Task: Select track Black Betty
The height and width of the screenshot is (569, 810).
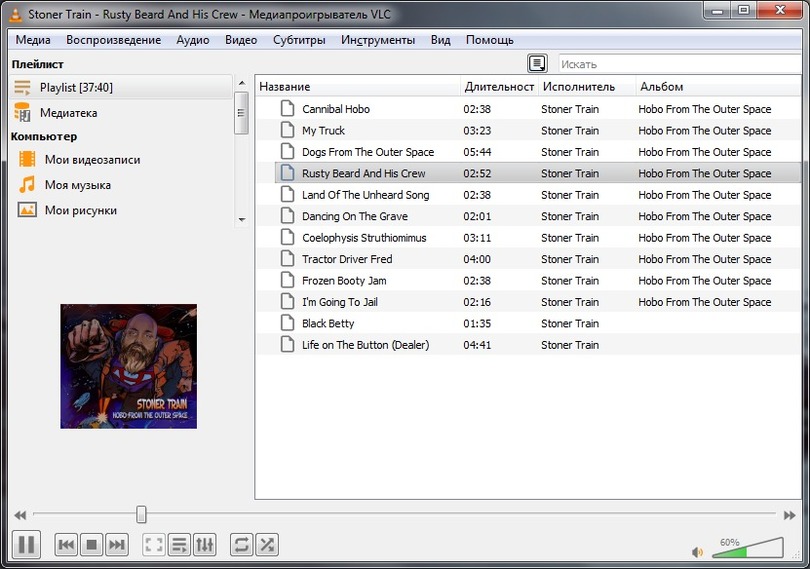Action: [x=328, y=324]
